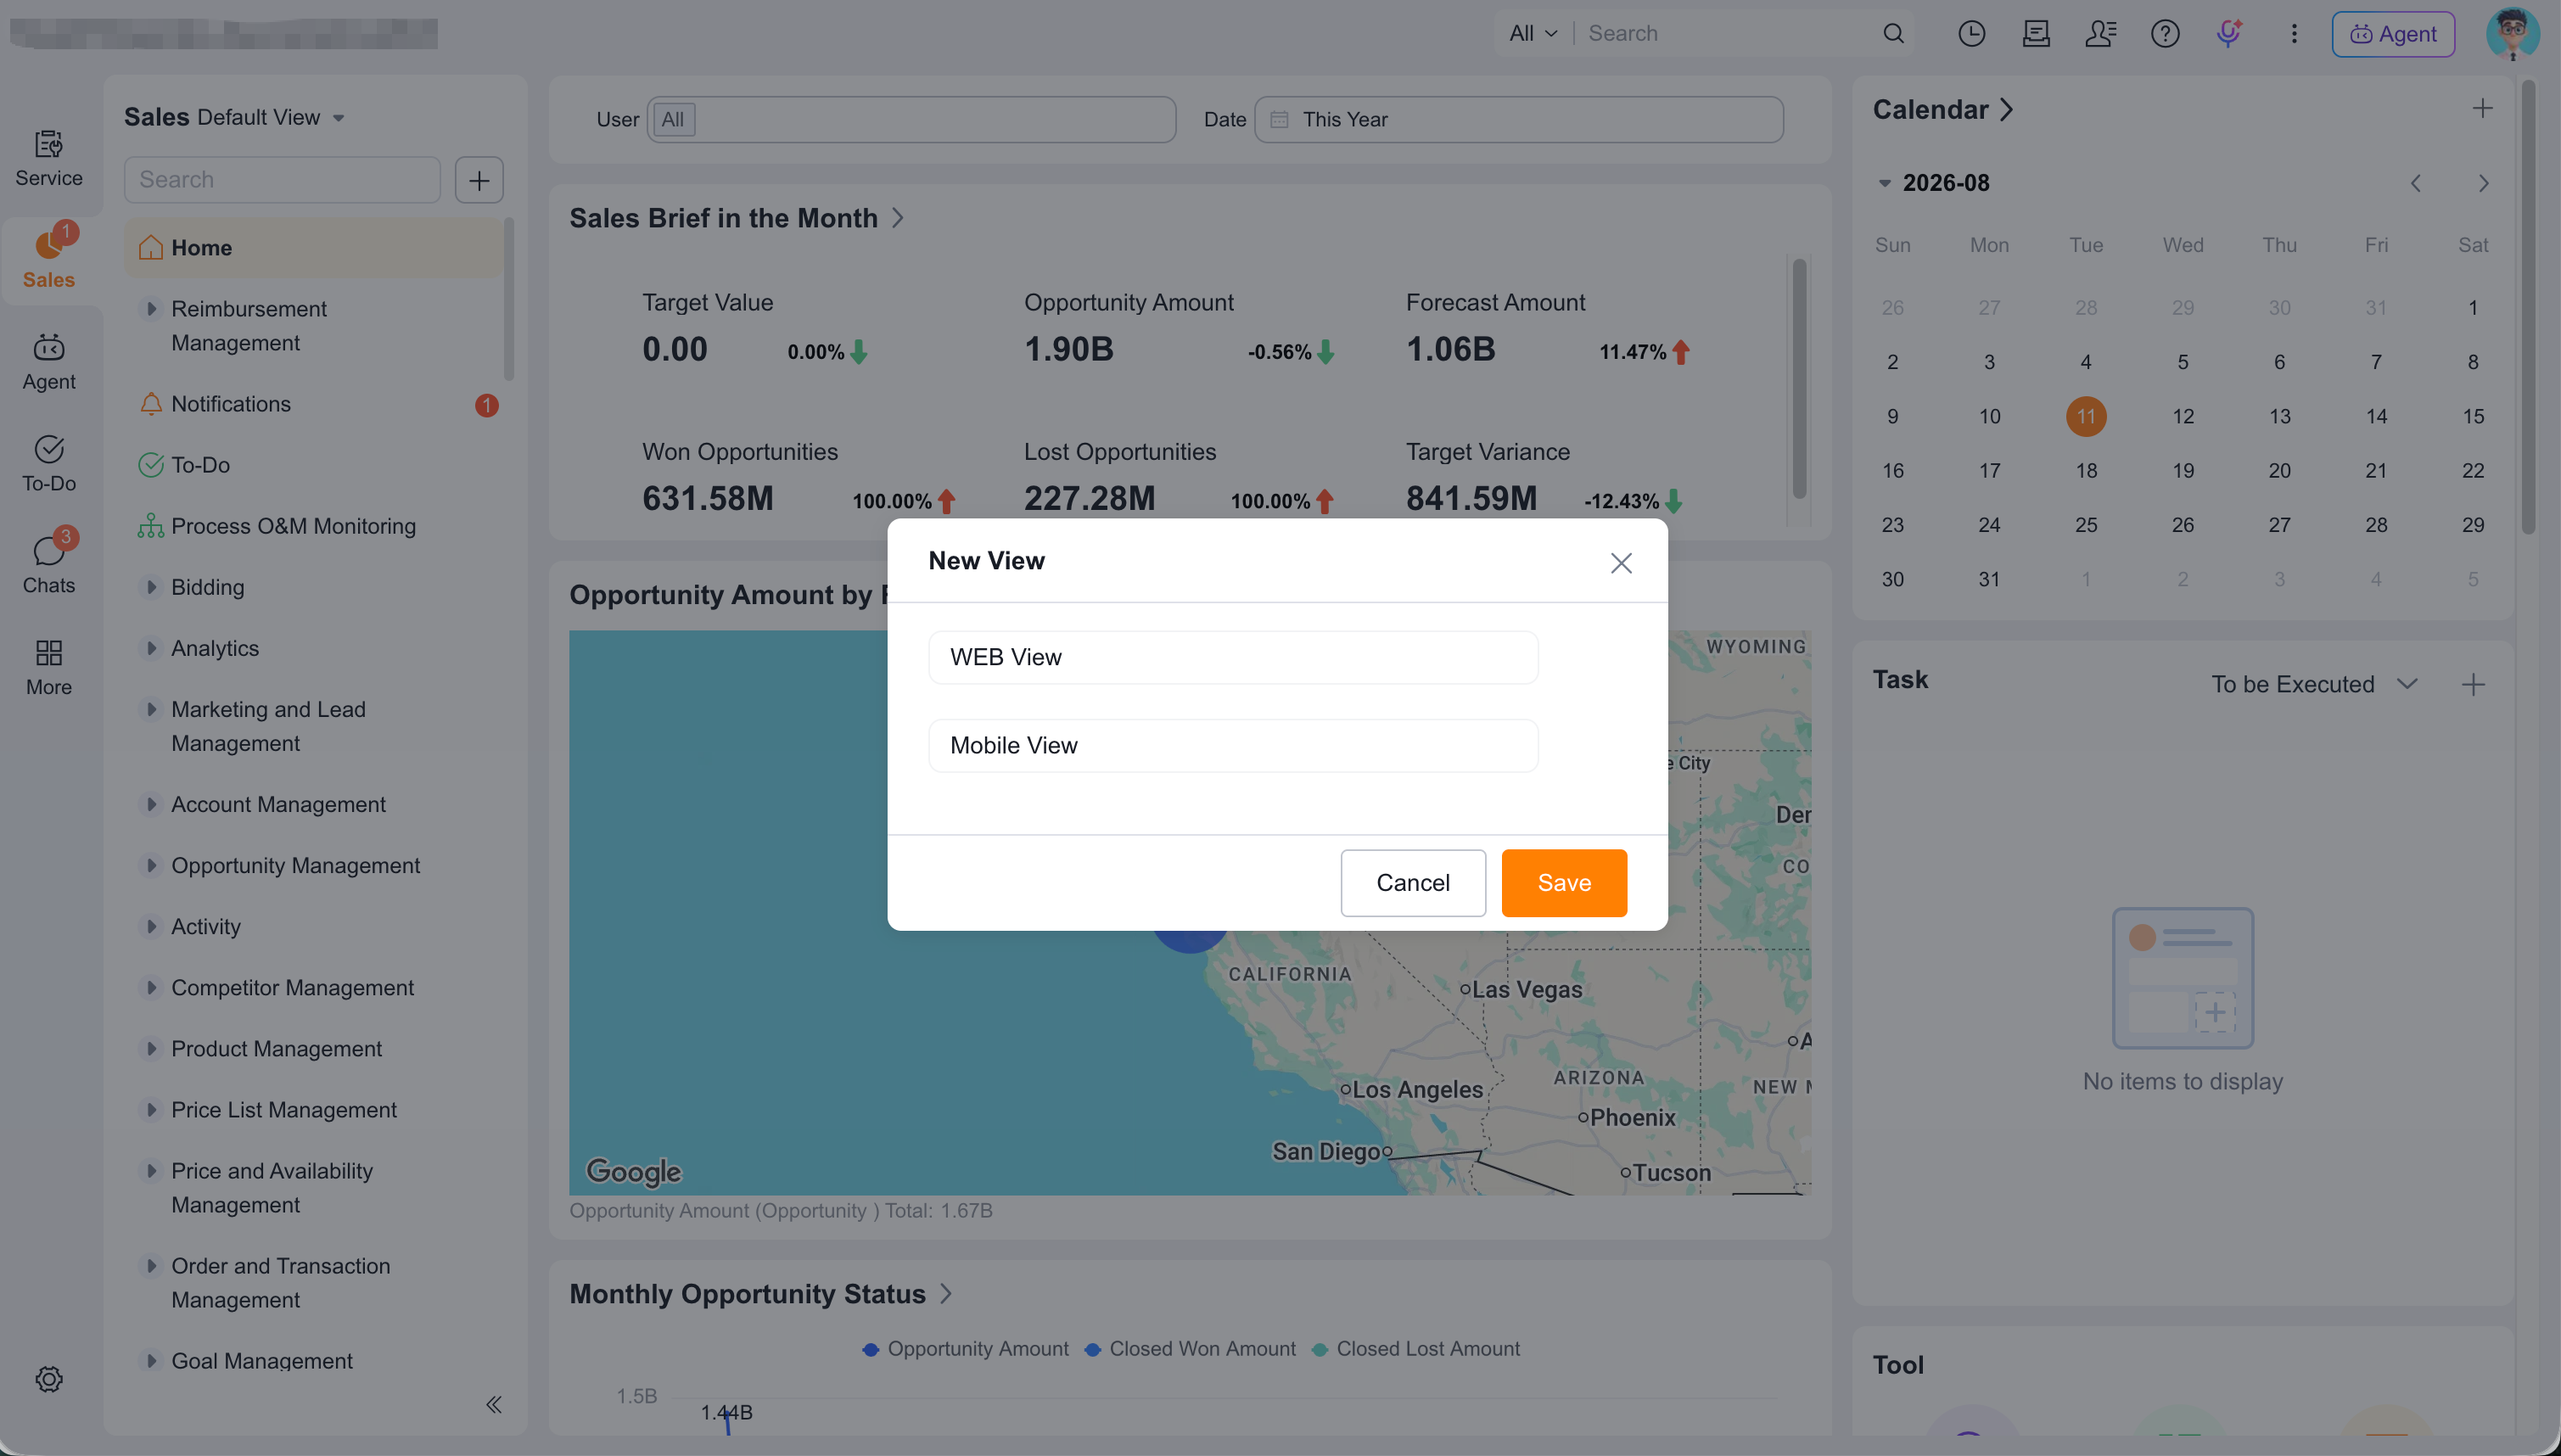The image size is (2561, 1456).
Task: Open Chats from the left rail
Action: click(48, 566)
